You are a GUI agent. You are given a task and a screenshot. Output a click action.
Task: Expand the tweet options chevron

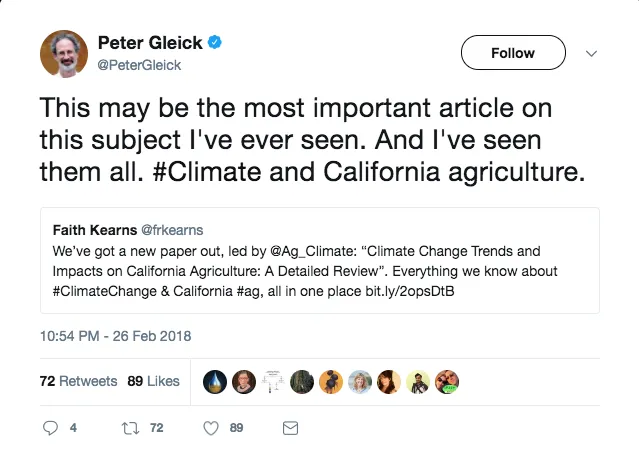tap(590, 53)
